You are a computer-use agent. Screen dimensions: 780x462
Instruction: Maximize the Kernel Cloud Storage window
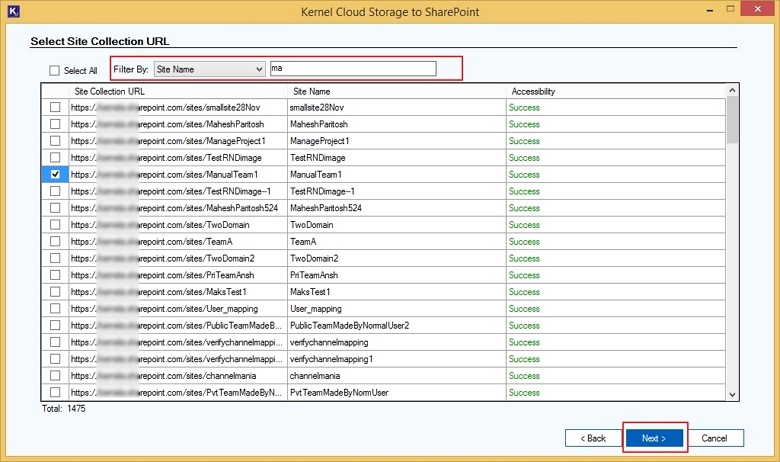click(x=730, y=9)
